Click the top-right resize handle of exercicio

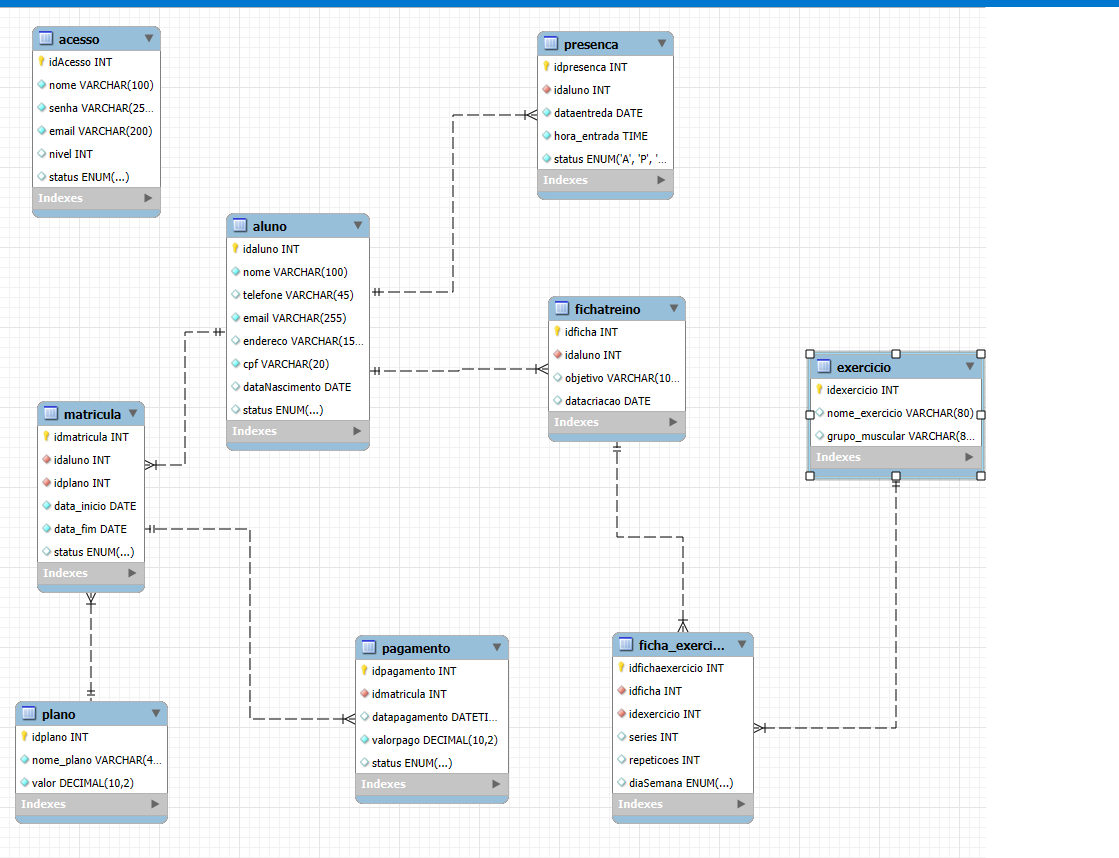pyautogui.click(x=980, y=354)
